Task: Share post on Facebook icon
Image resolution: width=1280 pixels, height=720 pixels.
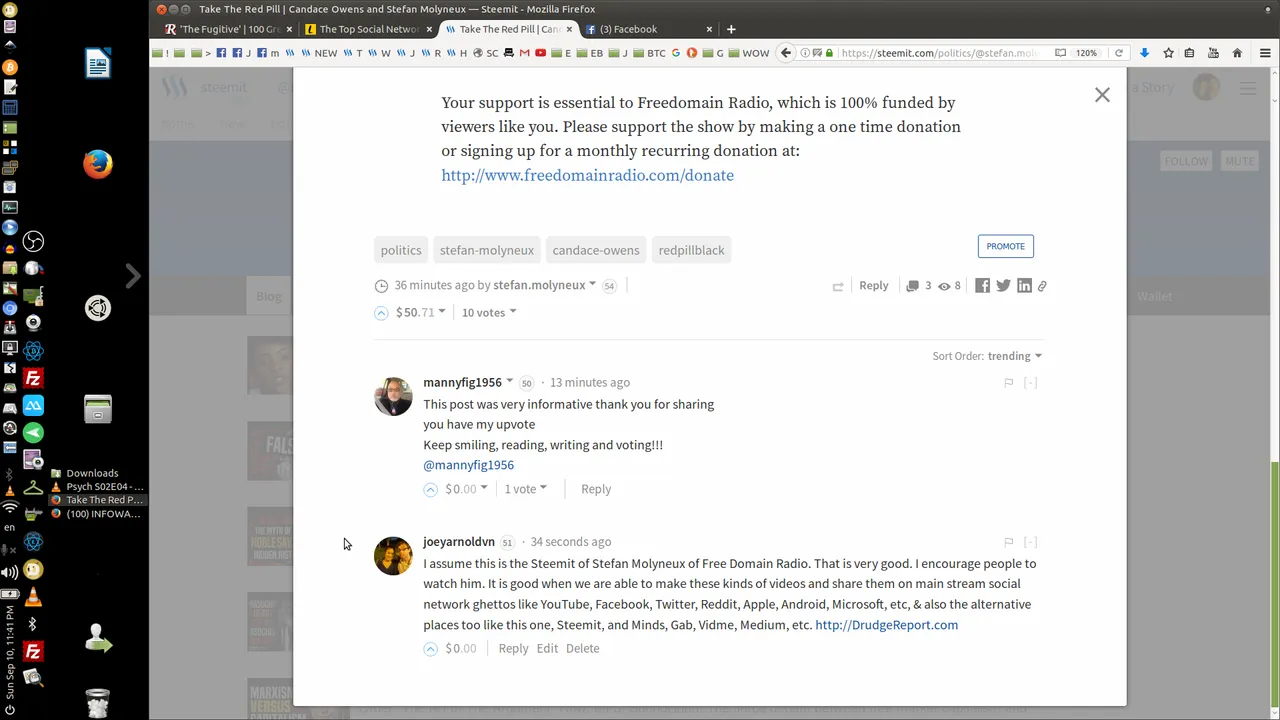Action: click(982, 286)
